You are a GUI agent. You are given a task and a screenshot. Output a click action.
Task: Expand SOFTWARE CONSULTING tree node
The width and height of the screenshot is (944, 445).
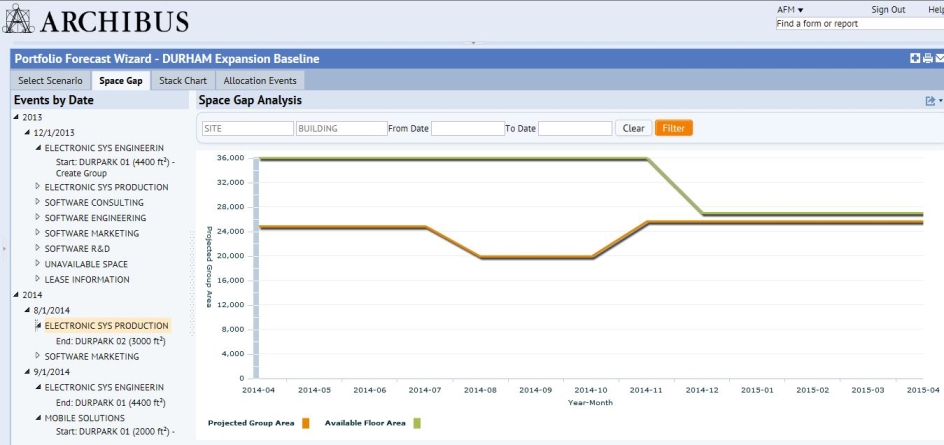(x=38, y=202)
